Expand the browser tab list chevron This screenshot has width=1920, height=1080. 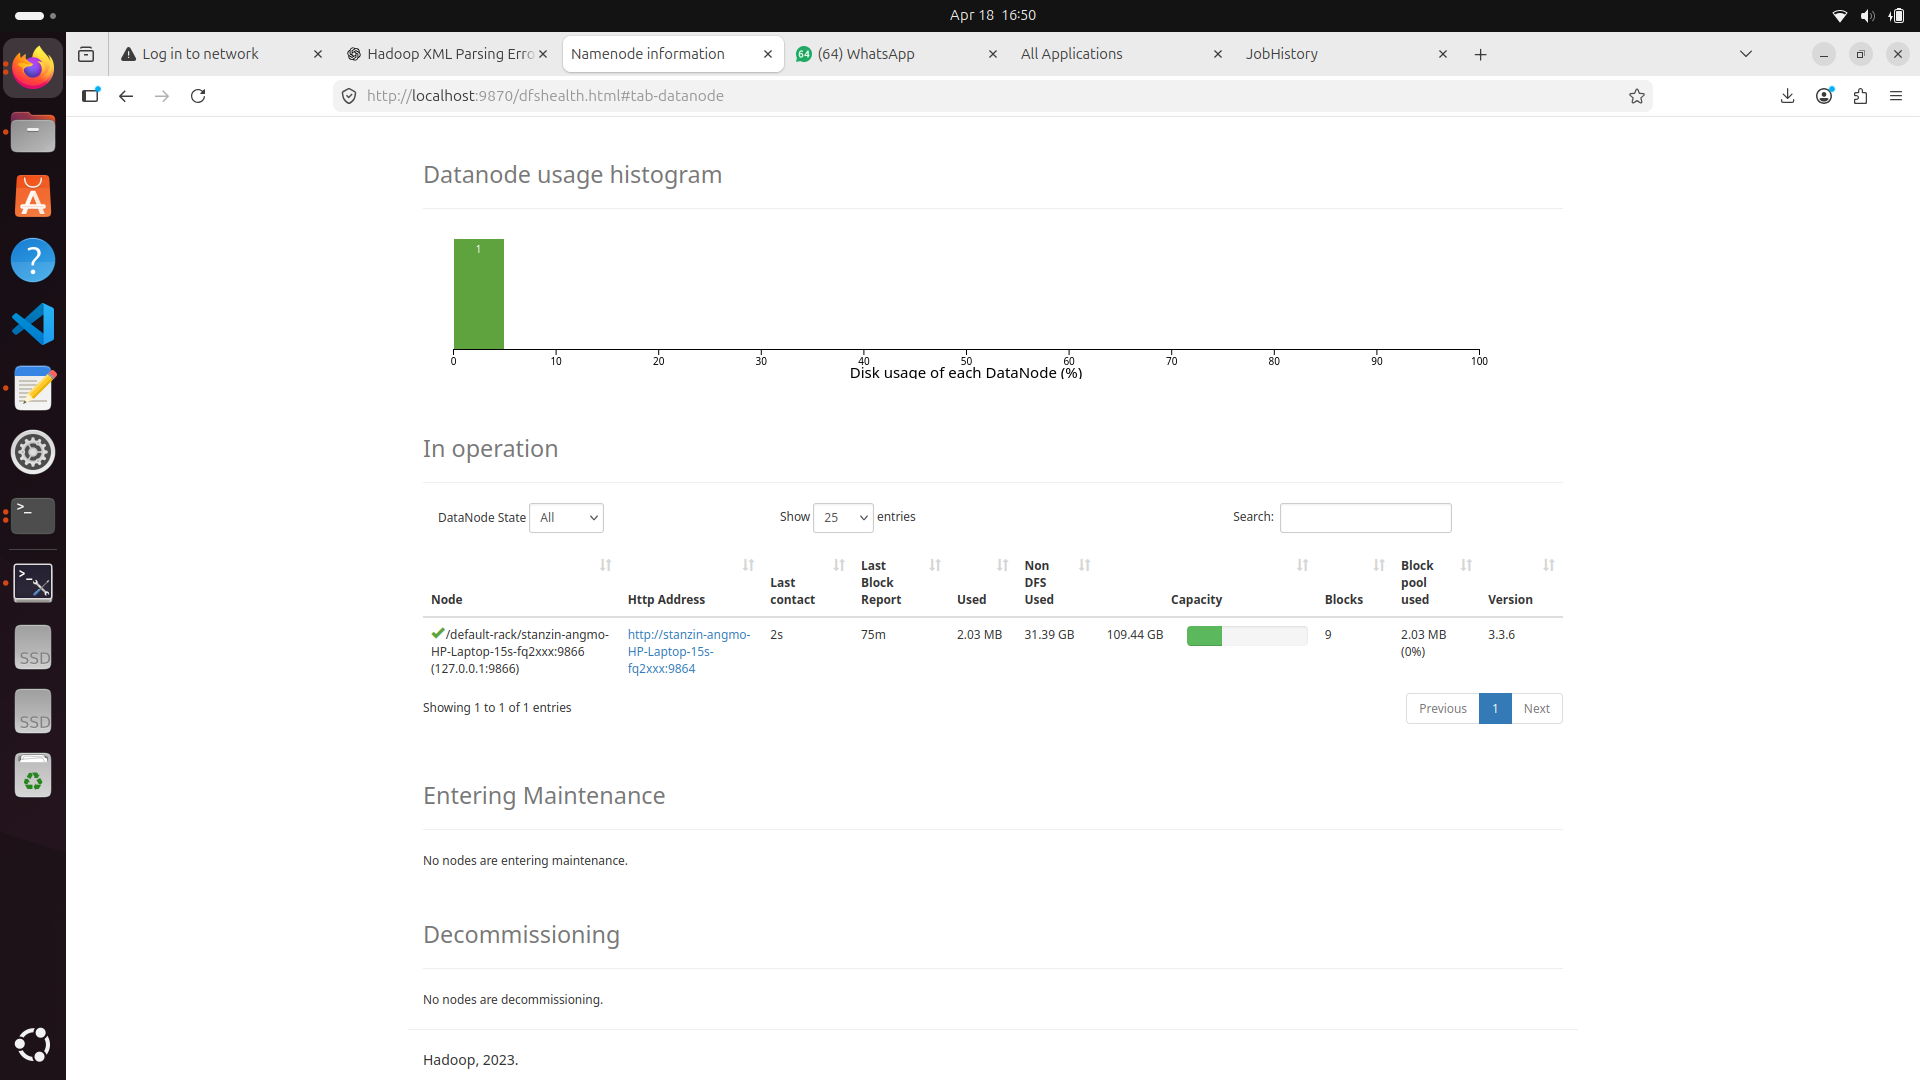[x=1746, y=54]
